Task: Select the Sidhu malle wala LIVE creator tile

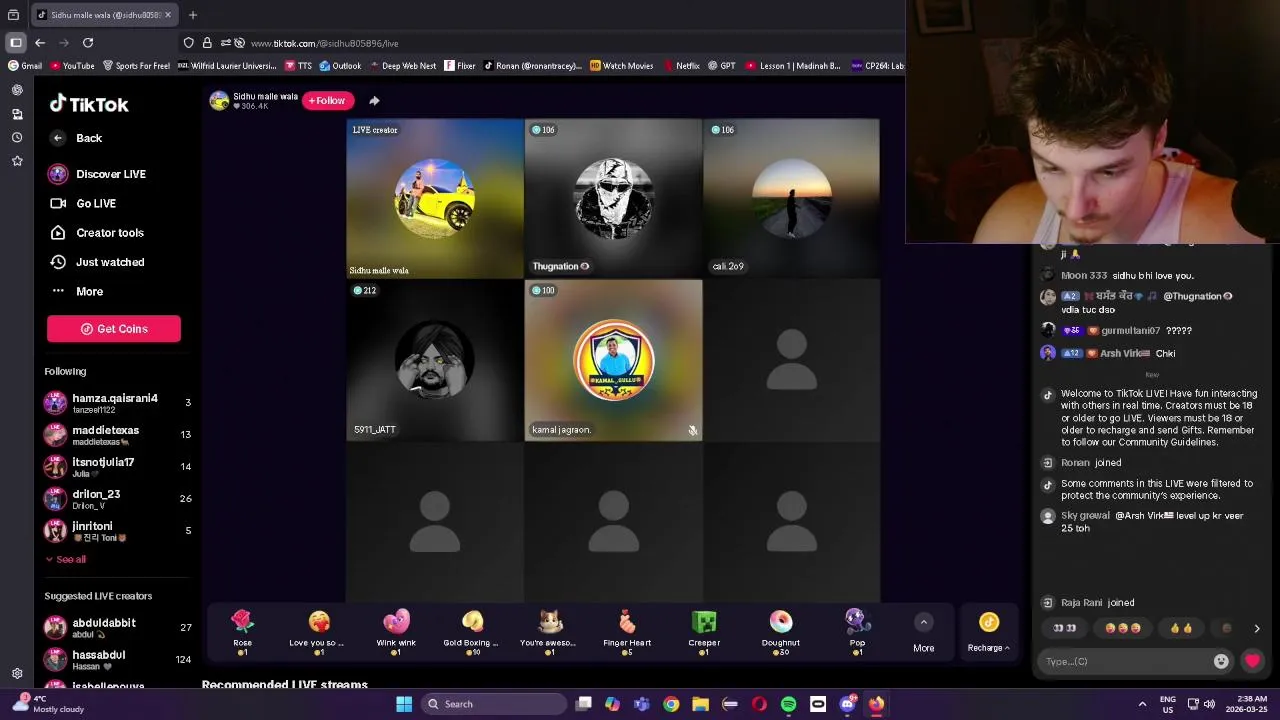Action: pyautogui.click(x=435, y=199)
